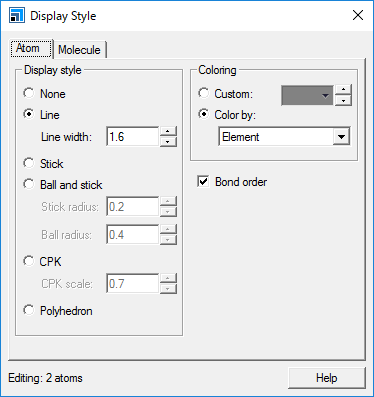This screenshot has height=397, width=374.
Task: Increase Line width with the up arrow
Action: pos(168,131)
